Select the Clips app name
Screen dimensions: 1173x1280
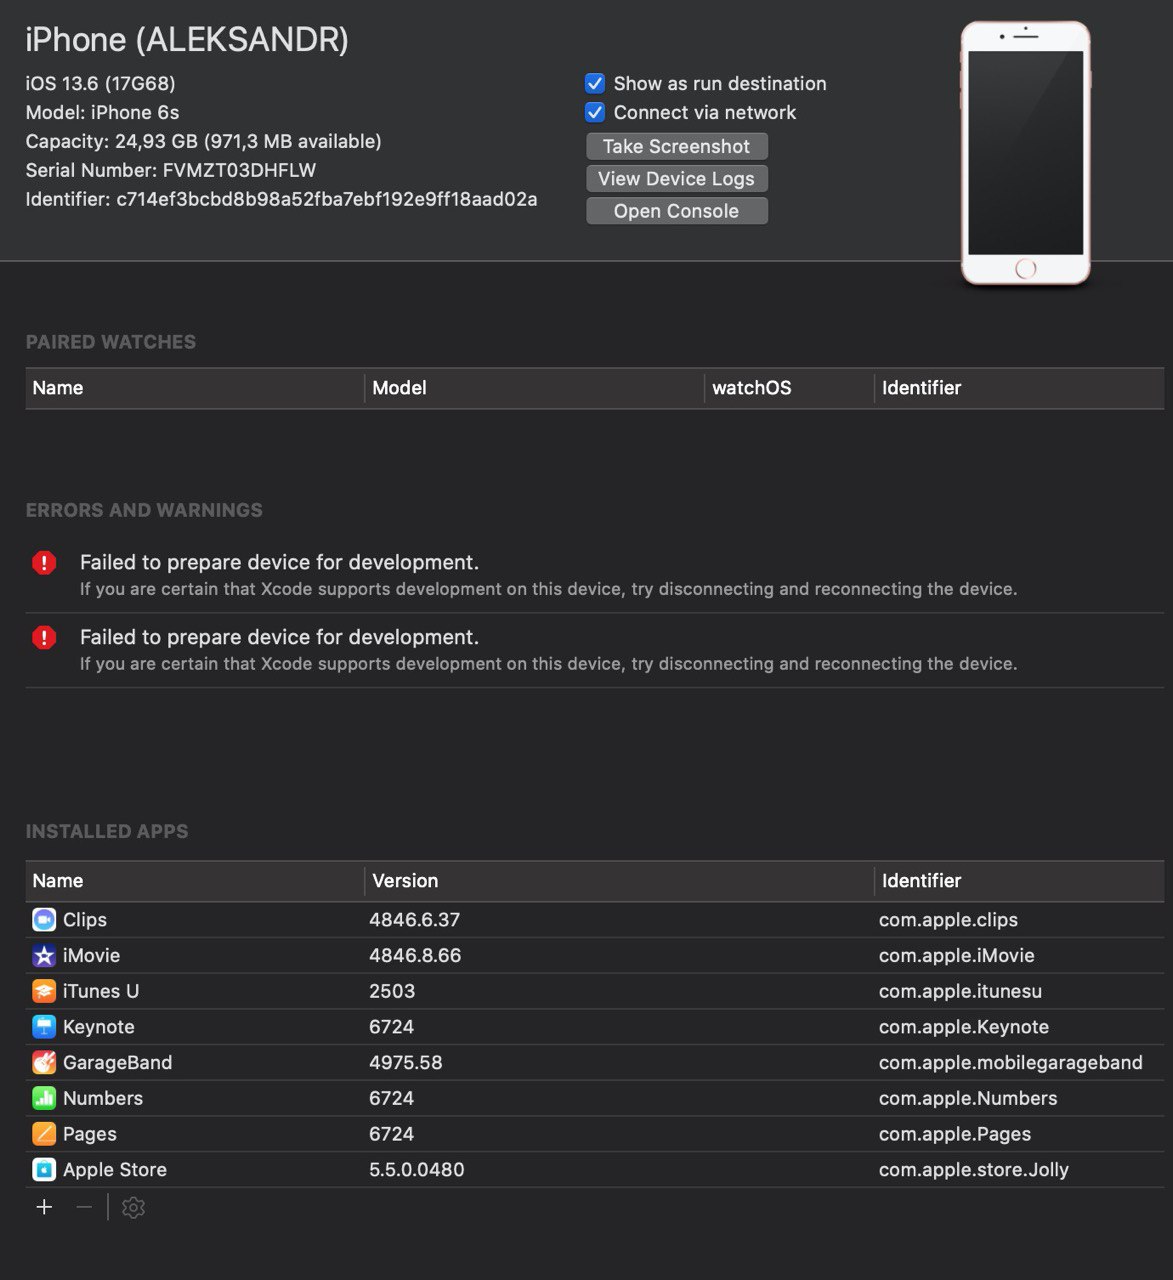point(85,920)
